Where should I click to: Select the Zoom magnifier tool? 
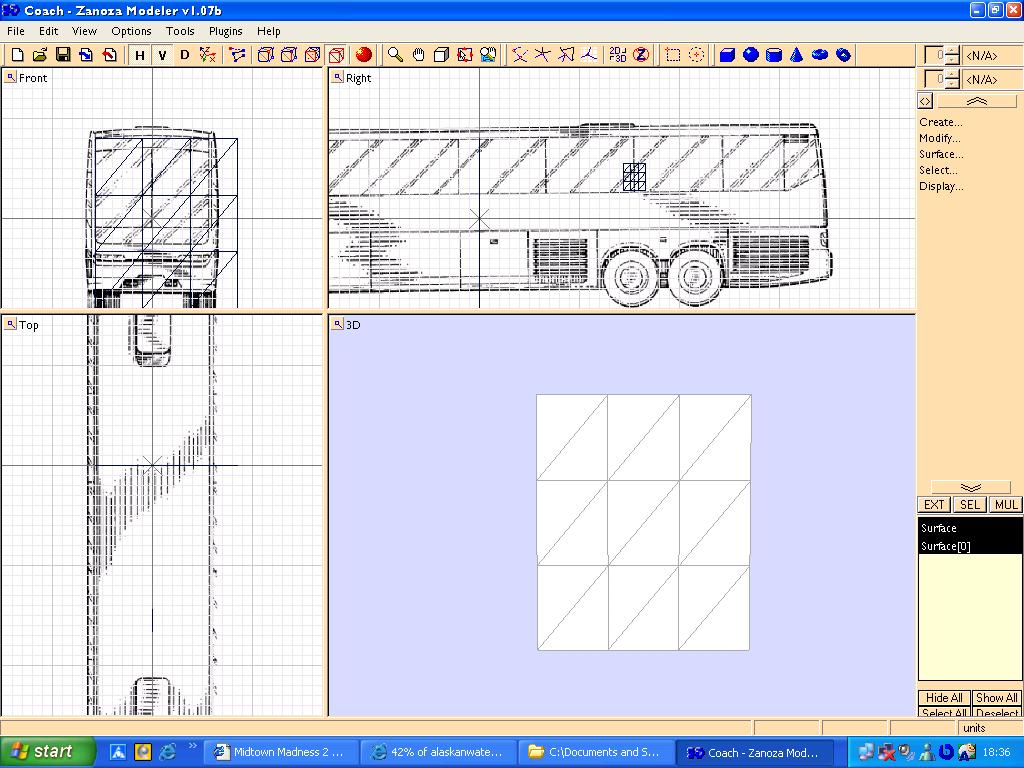396,55
